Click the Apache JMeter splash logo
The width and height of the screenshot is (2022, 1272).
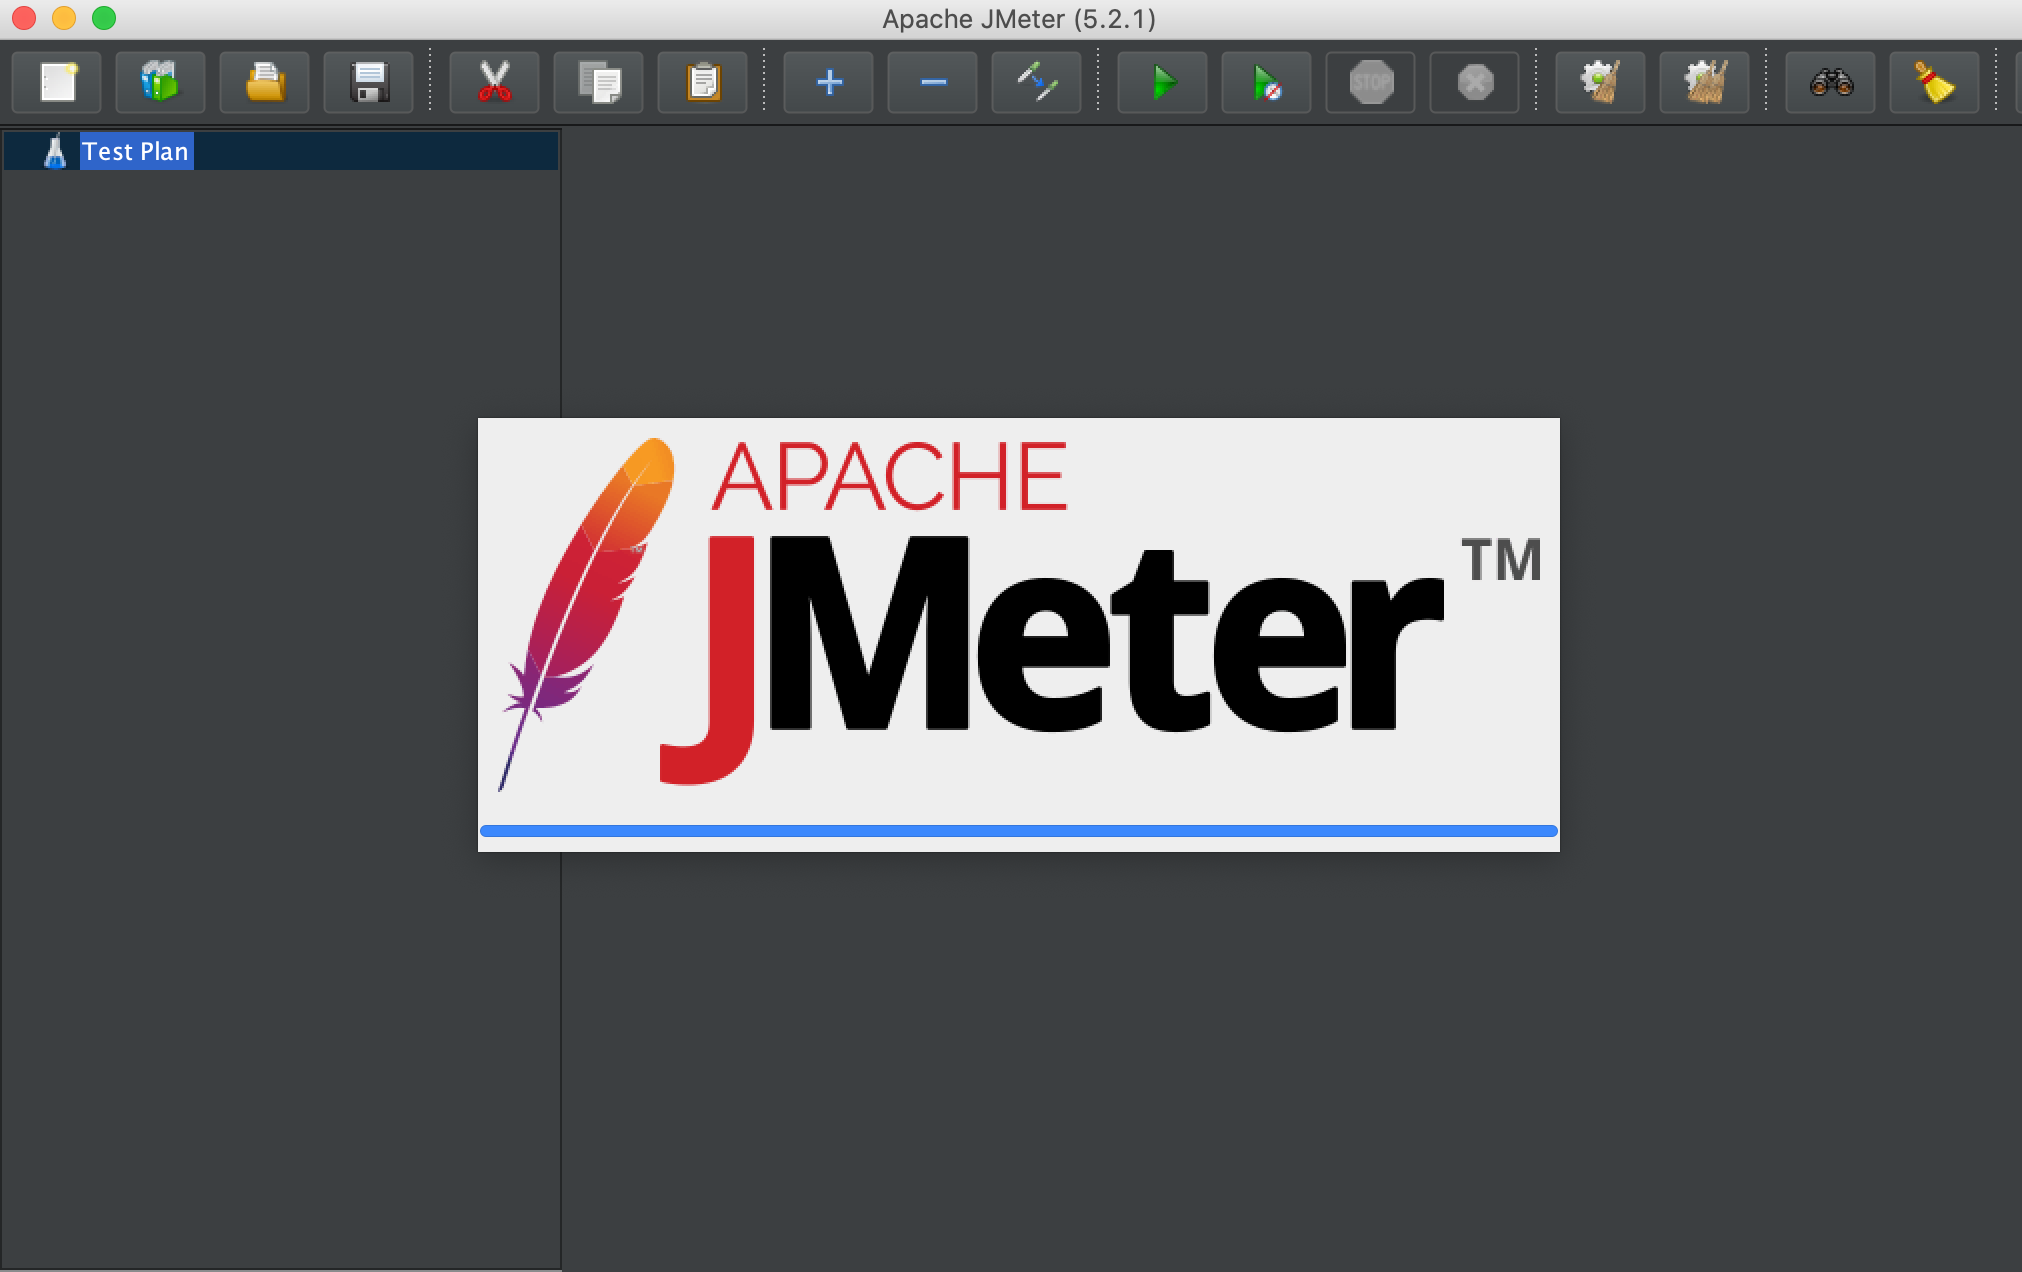[x=1018, y=615]
